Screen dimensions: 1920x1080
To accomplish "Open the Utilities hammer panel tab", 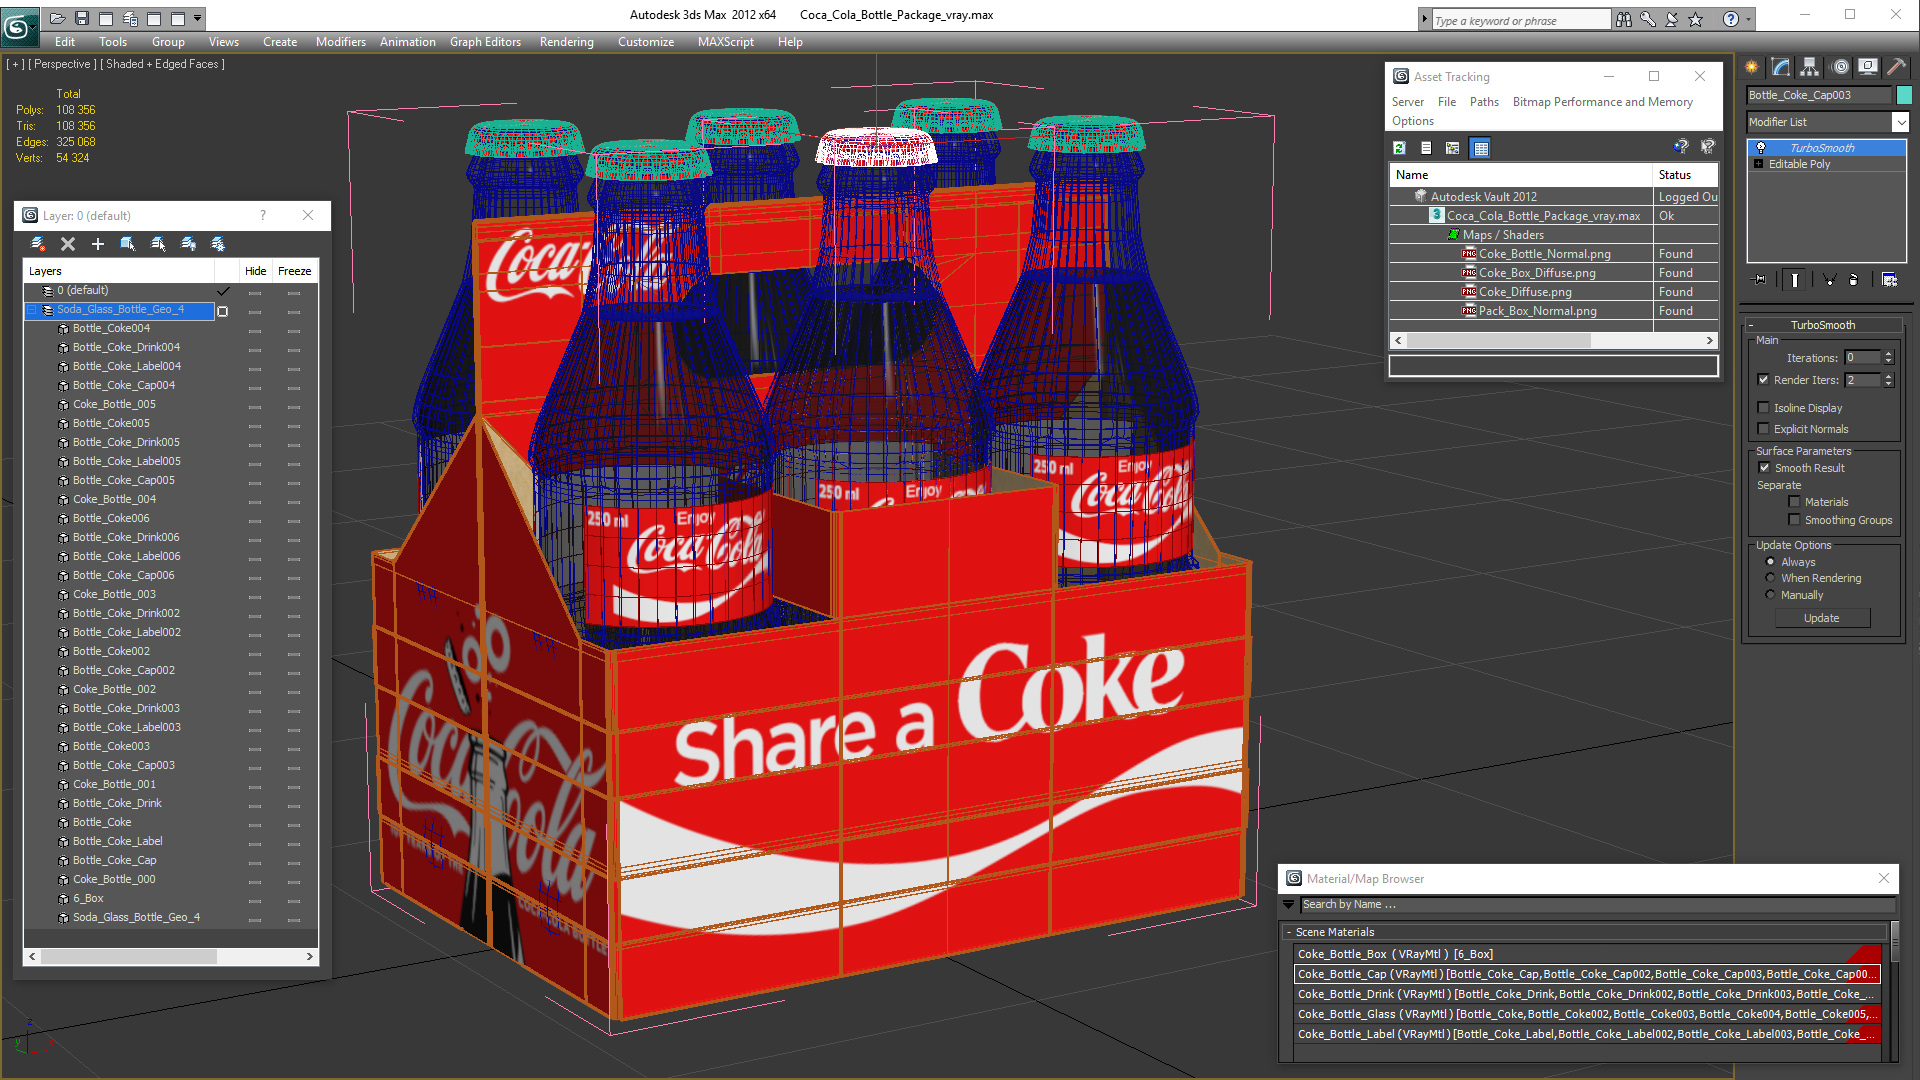I will coord(1897,67).
